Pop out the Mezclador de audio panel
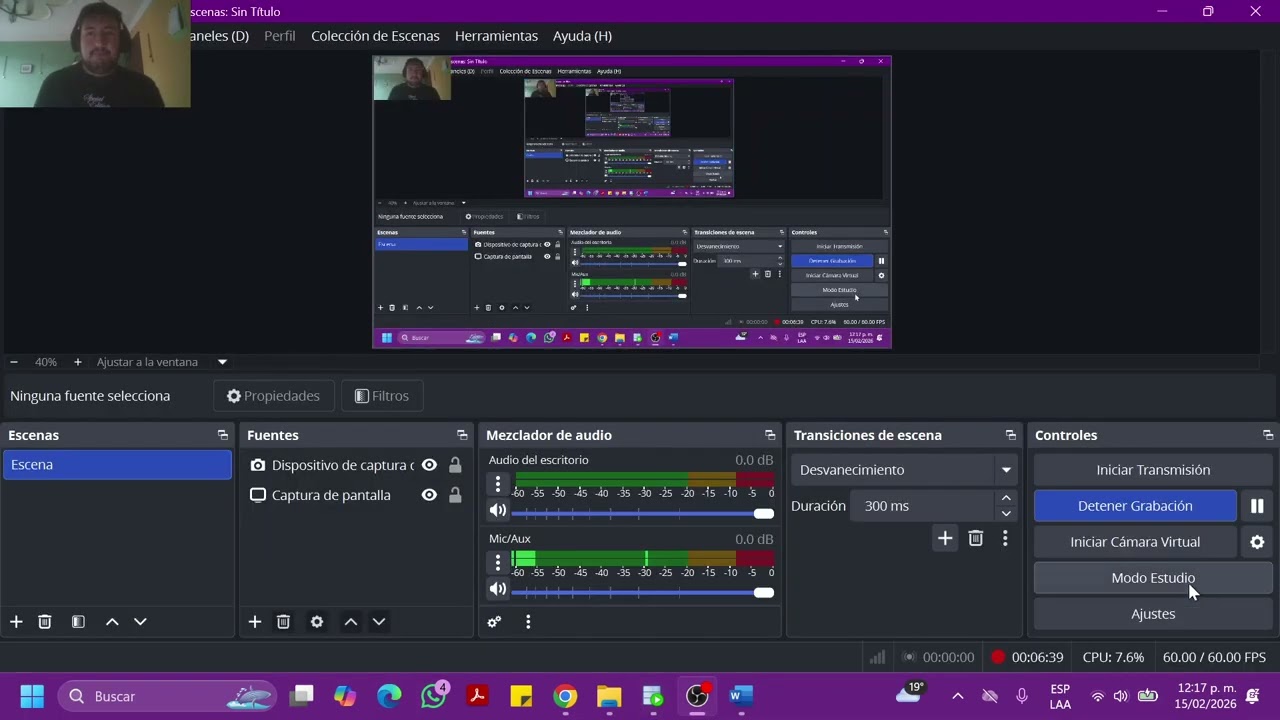This screenshot has width=1280, height=720. click(770, 435)
